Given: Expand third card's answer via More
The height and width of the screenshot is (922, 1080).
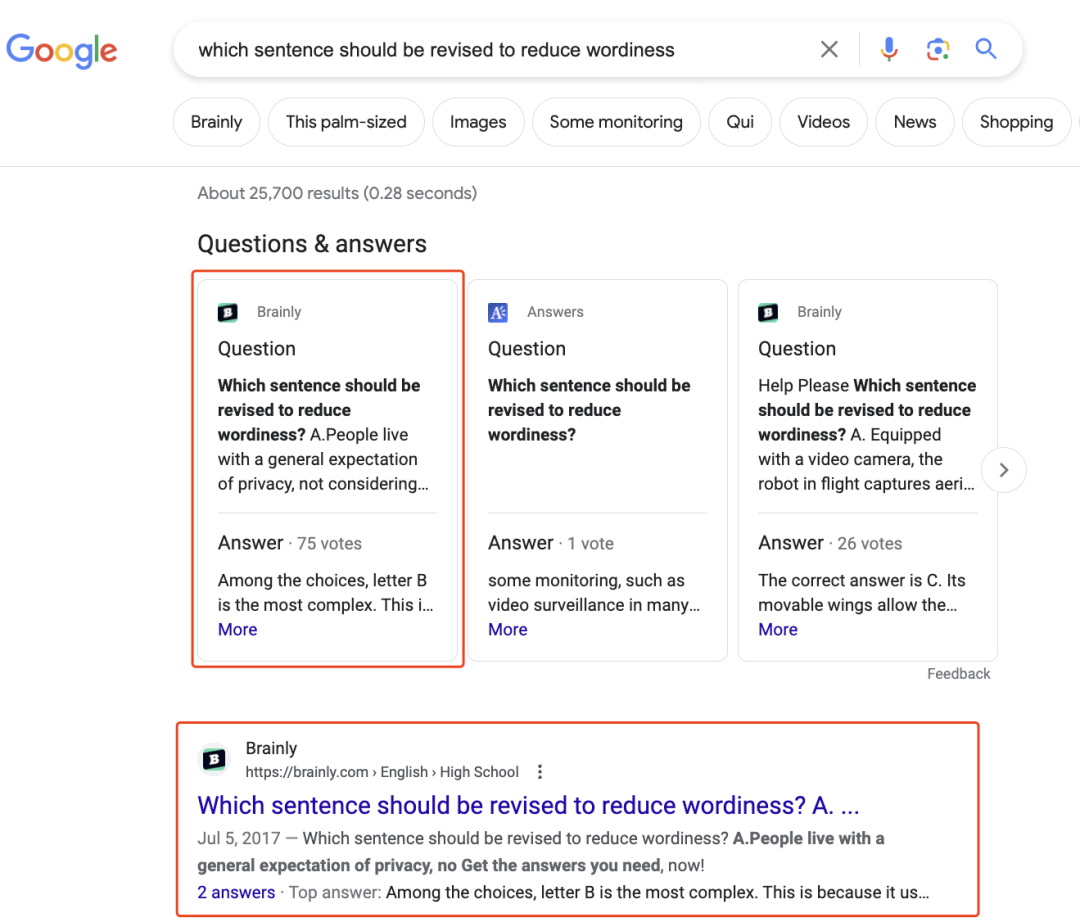Looking at the screenshot, I should pyautogui.click(x=777, y=629).
